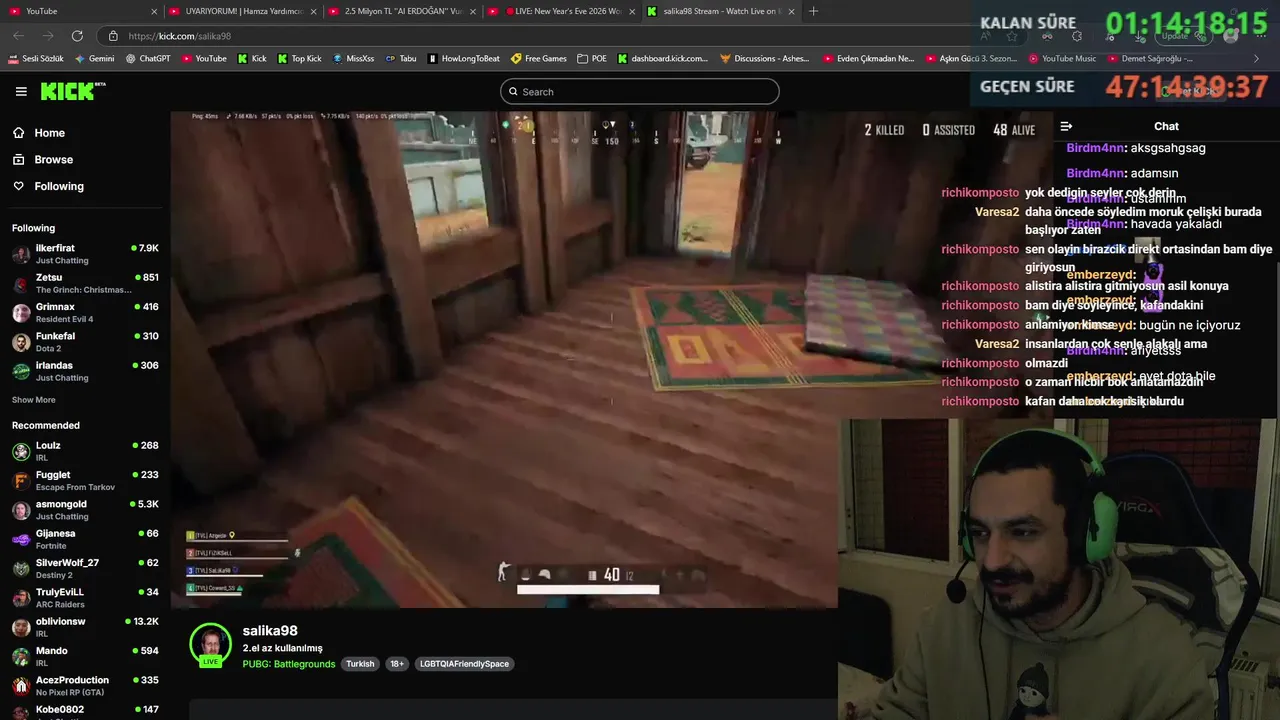Open TrulyEviLL channel avatar

21,598
